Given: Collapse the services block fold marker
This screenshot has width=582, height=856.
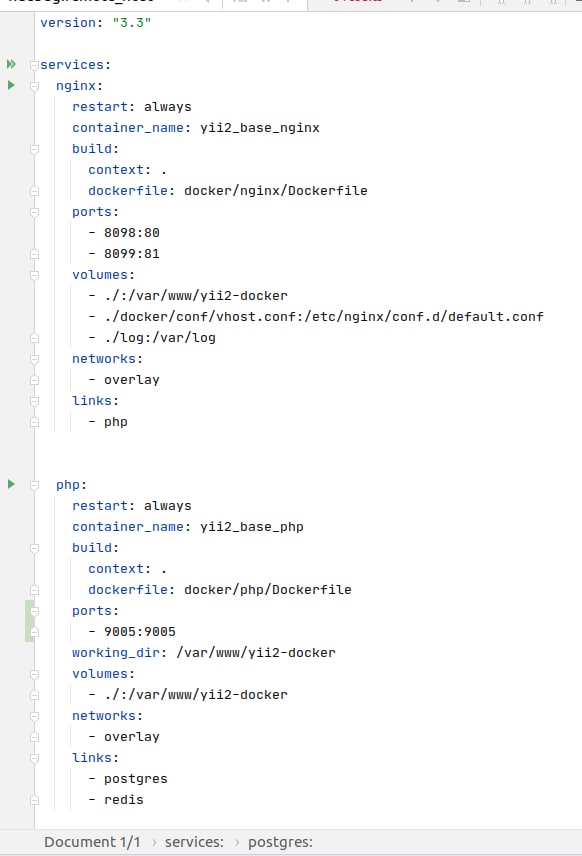Looking at the screenshot, I should click(34, 65).
